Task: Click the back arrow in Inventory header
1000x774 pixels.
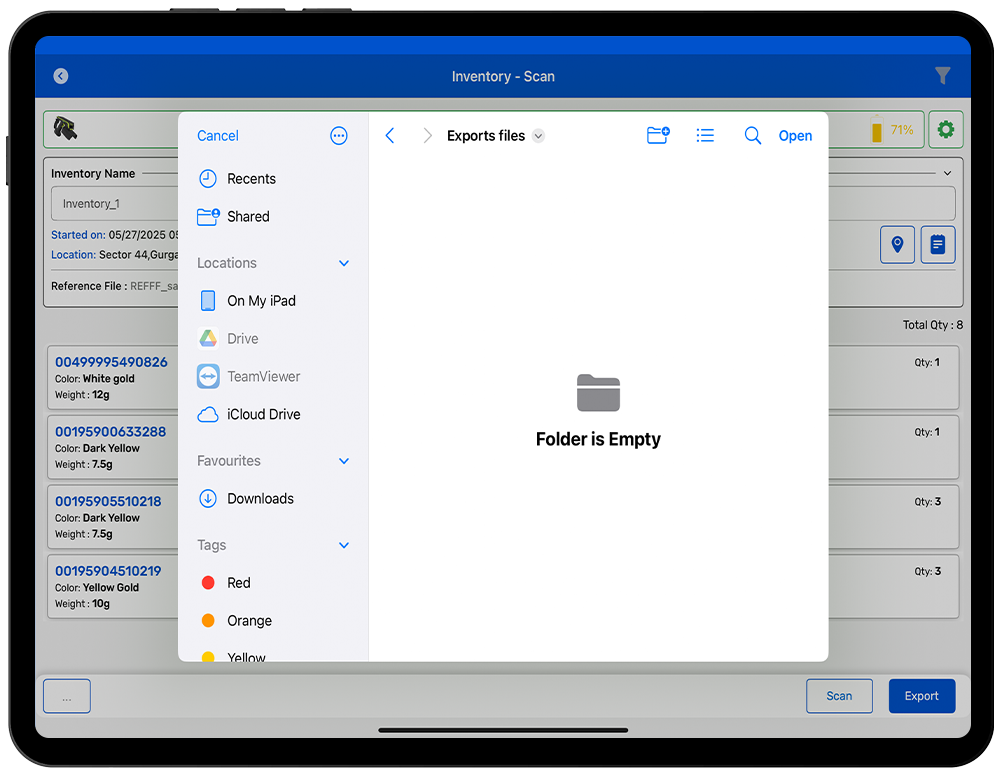Action: pyautogui.click(x=61, y=76)
